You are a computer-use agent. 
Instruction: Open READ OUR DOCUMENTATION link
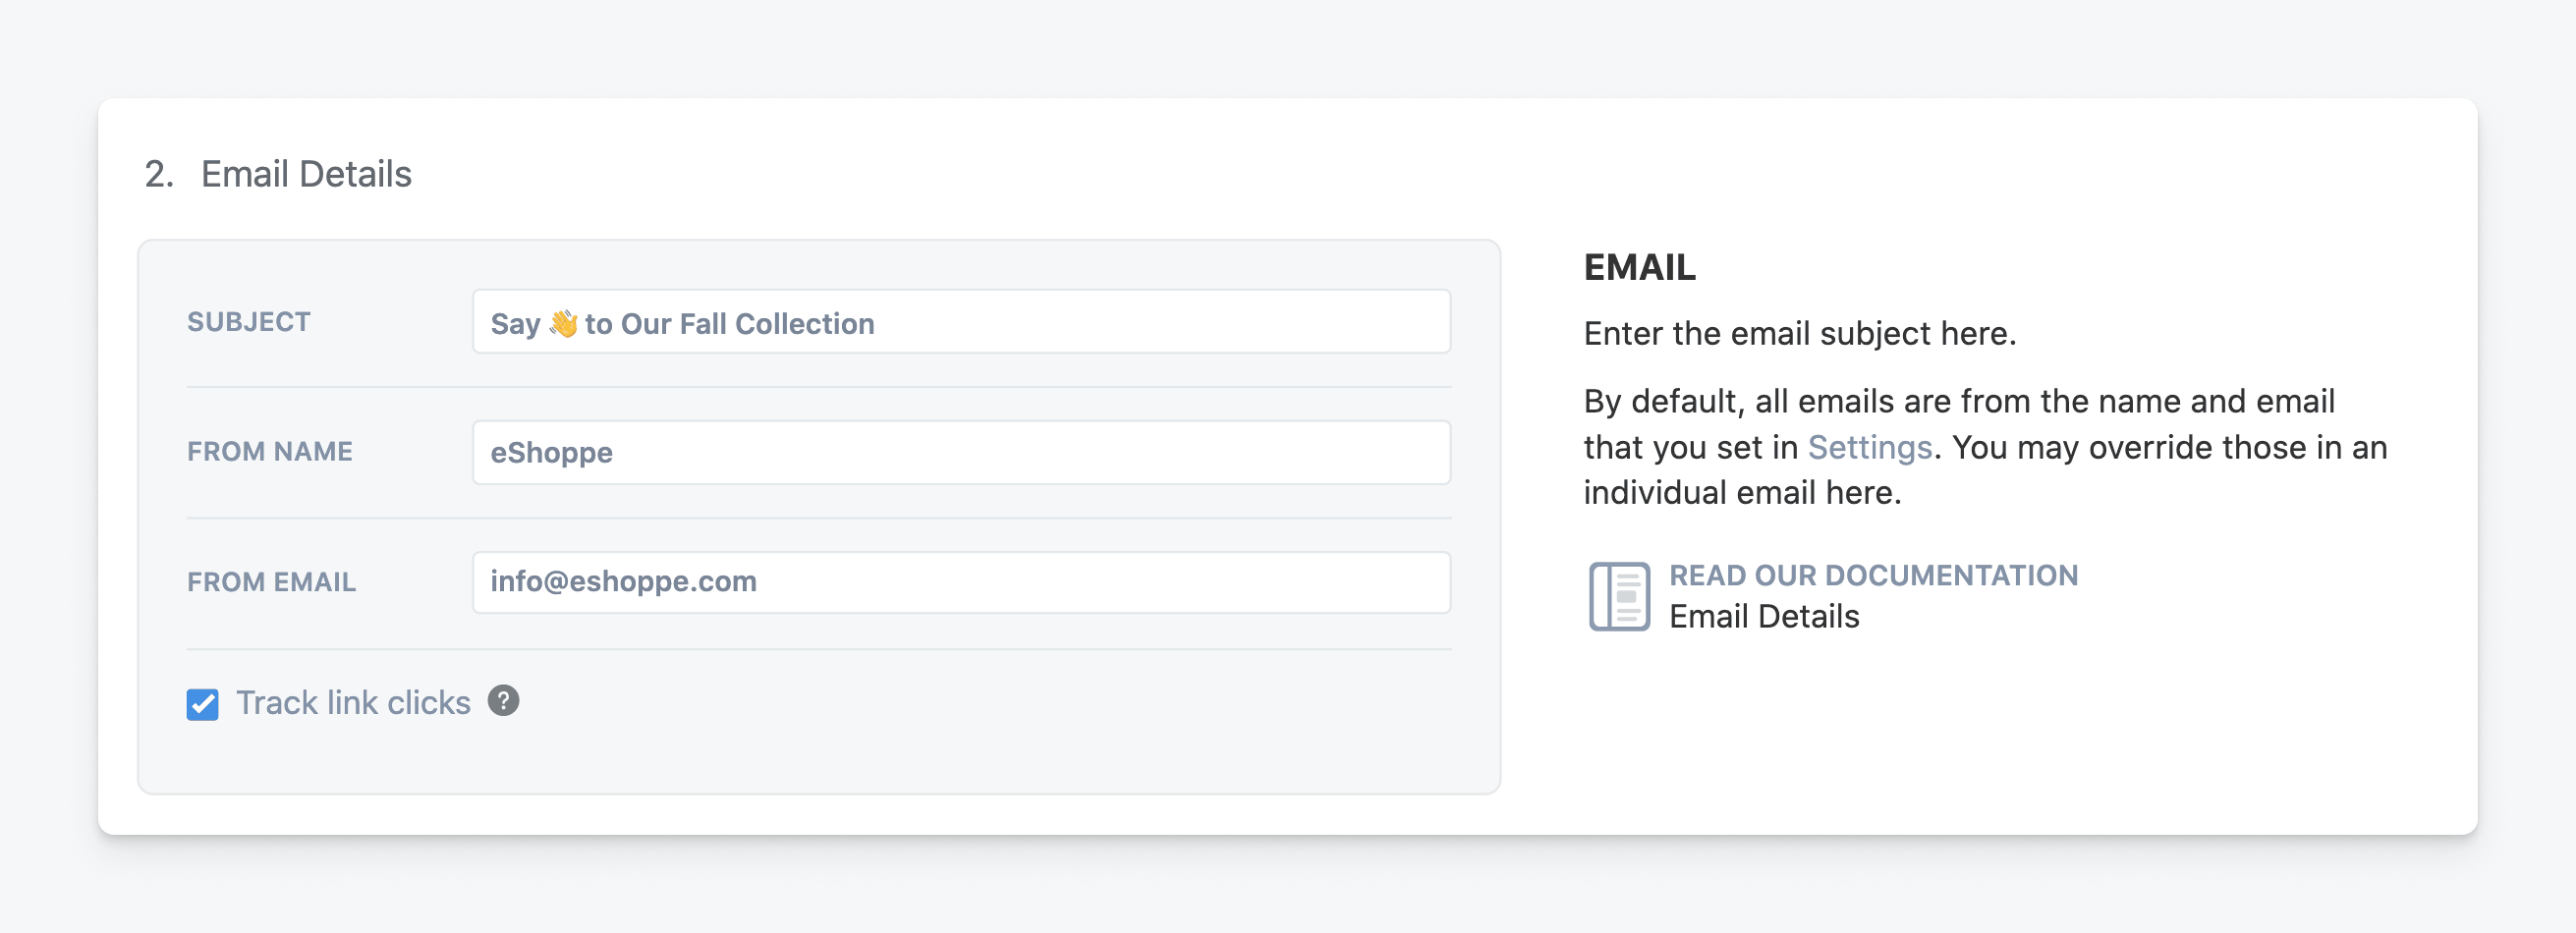1873,575
